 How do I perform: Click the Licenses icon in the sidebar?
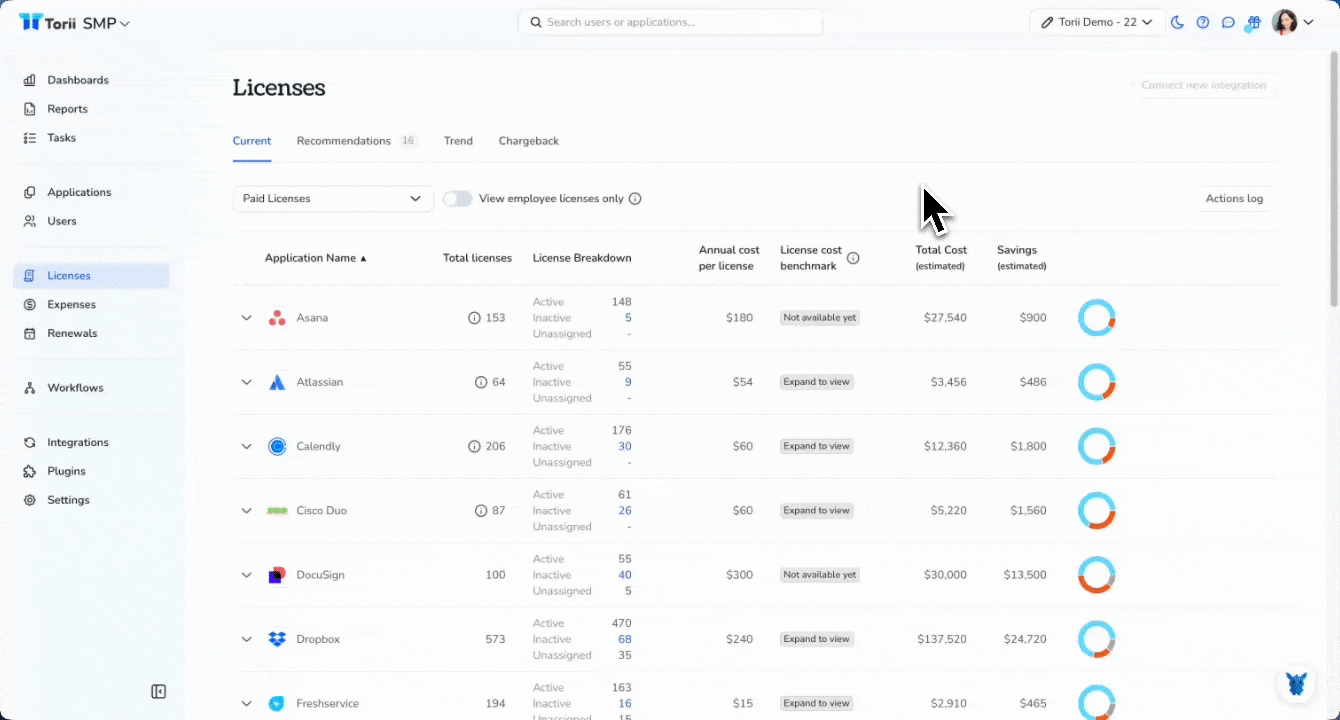29,276
